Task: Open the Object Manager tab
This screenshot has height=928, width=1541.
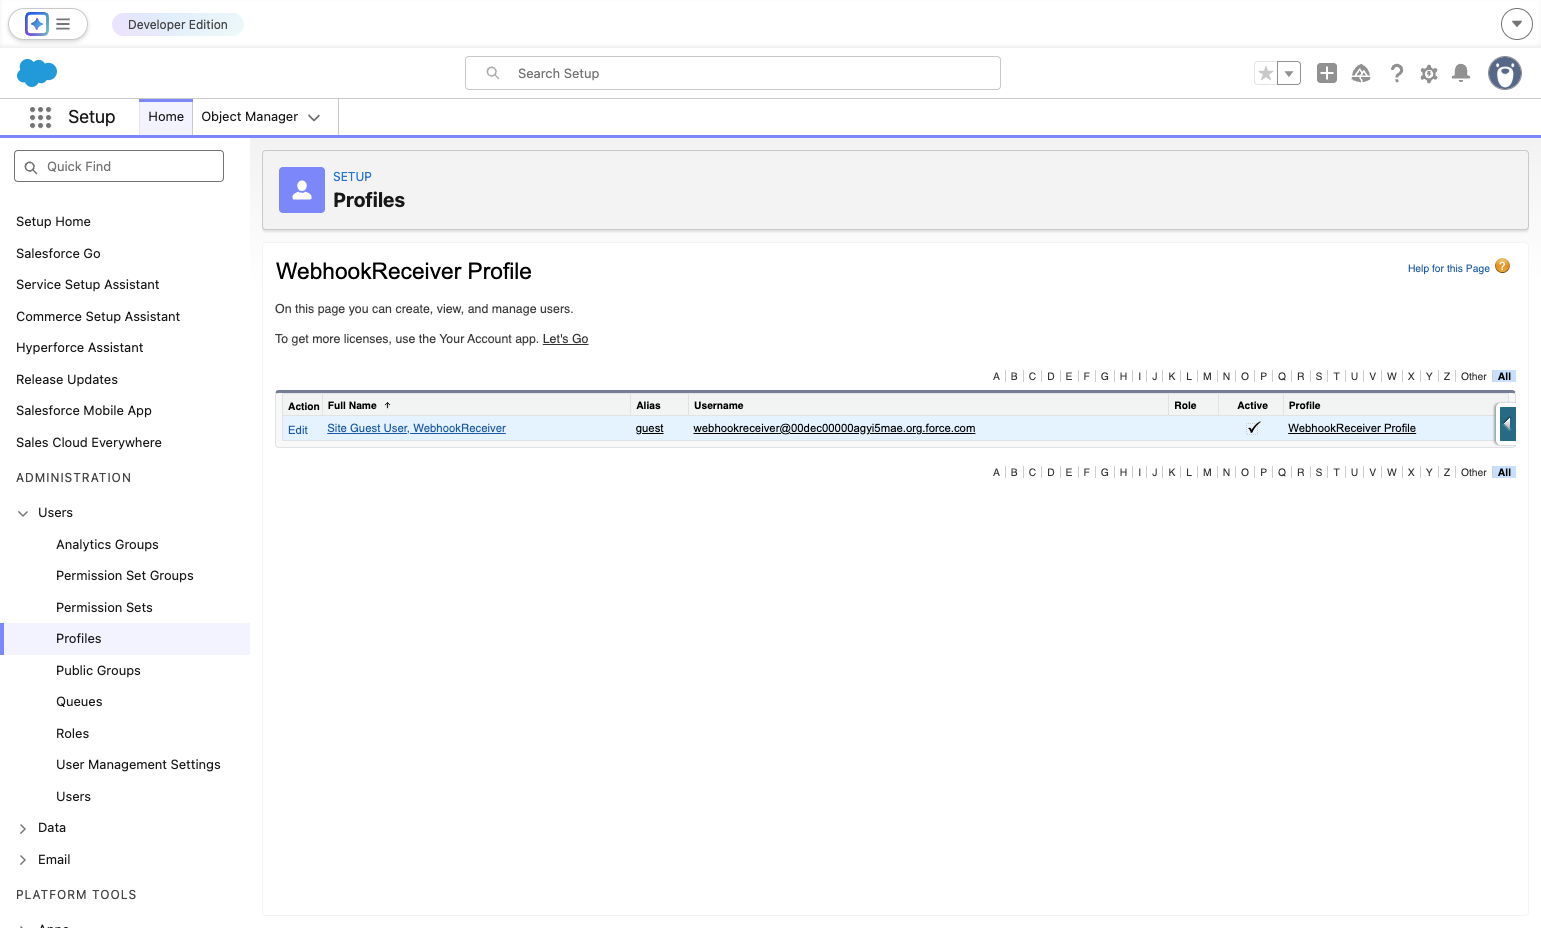Action: pos(250,116)
